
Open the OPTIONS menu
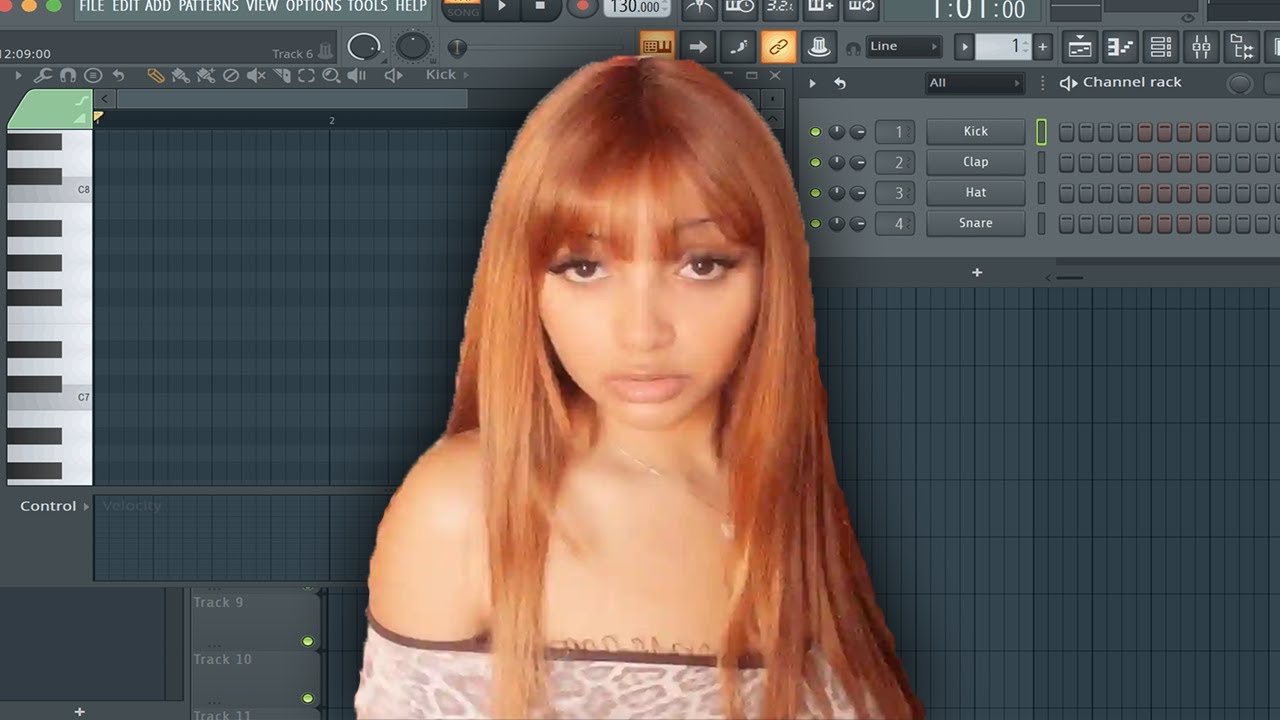click(314, 6)
